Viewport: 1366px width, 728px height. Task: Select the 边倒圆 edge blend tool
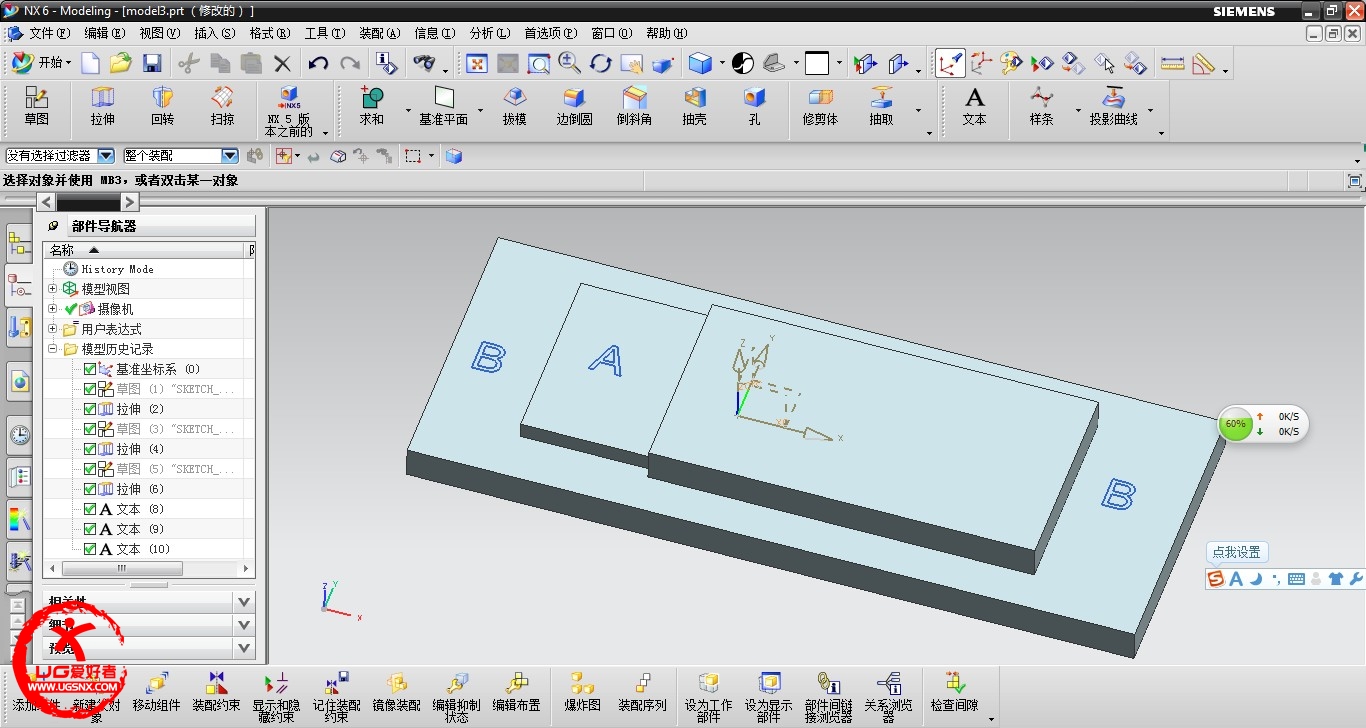(574, 107)
